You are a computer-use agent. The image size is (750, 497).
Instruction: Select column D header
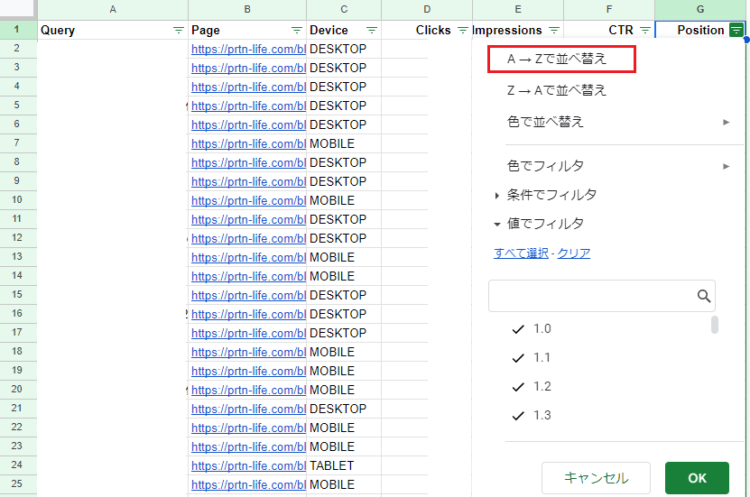tap(427, 9)
